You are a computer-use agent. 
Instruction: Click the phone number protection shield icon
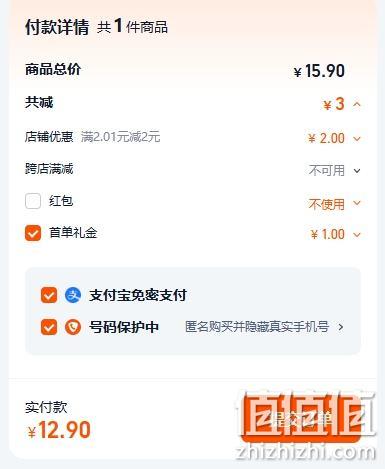73,327
